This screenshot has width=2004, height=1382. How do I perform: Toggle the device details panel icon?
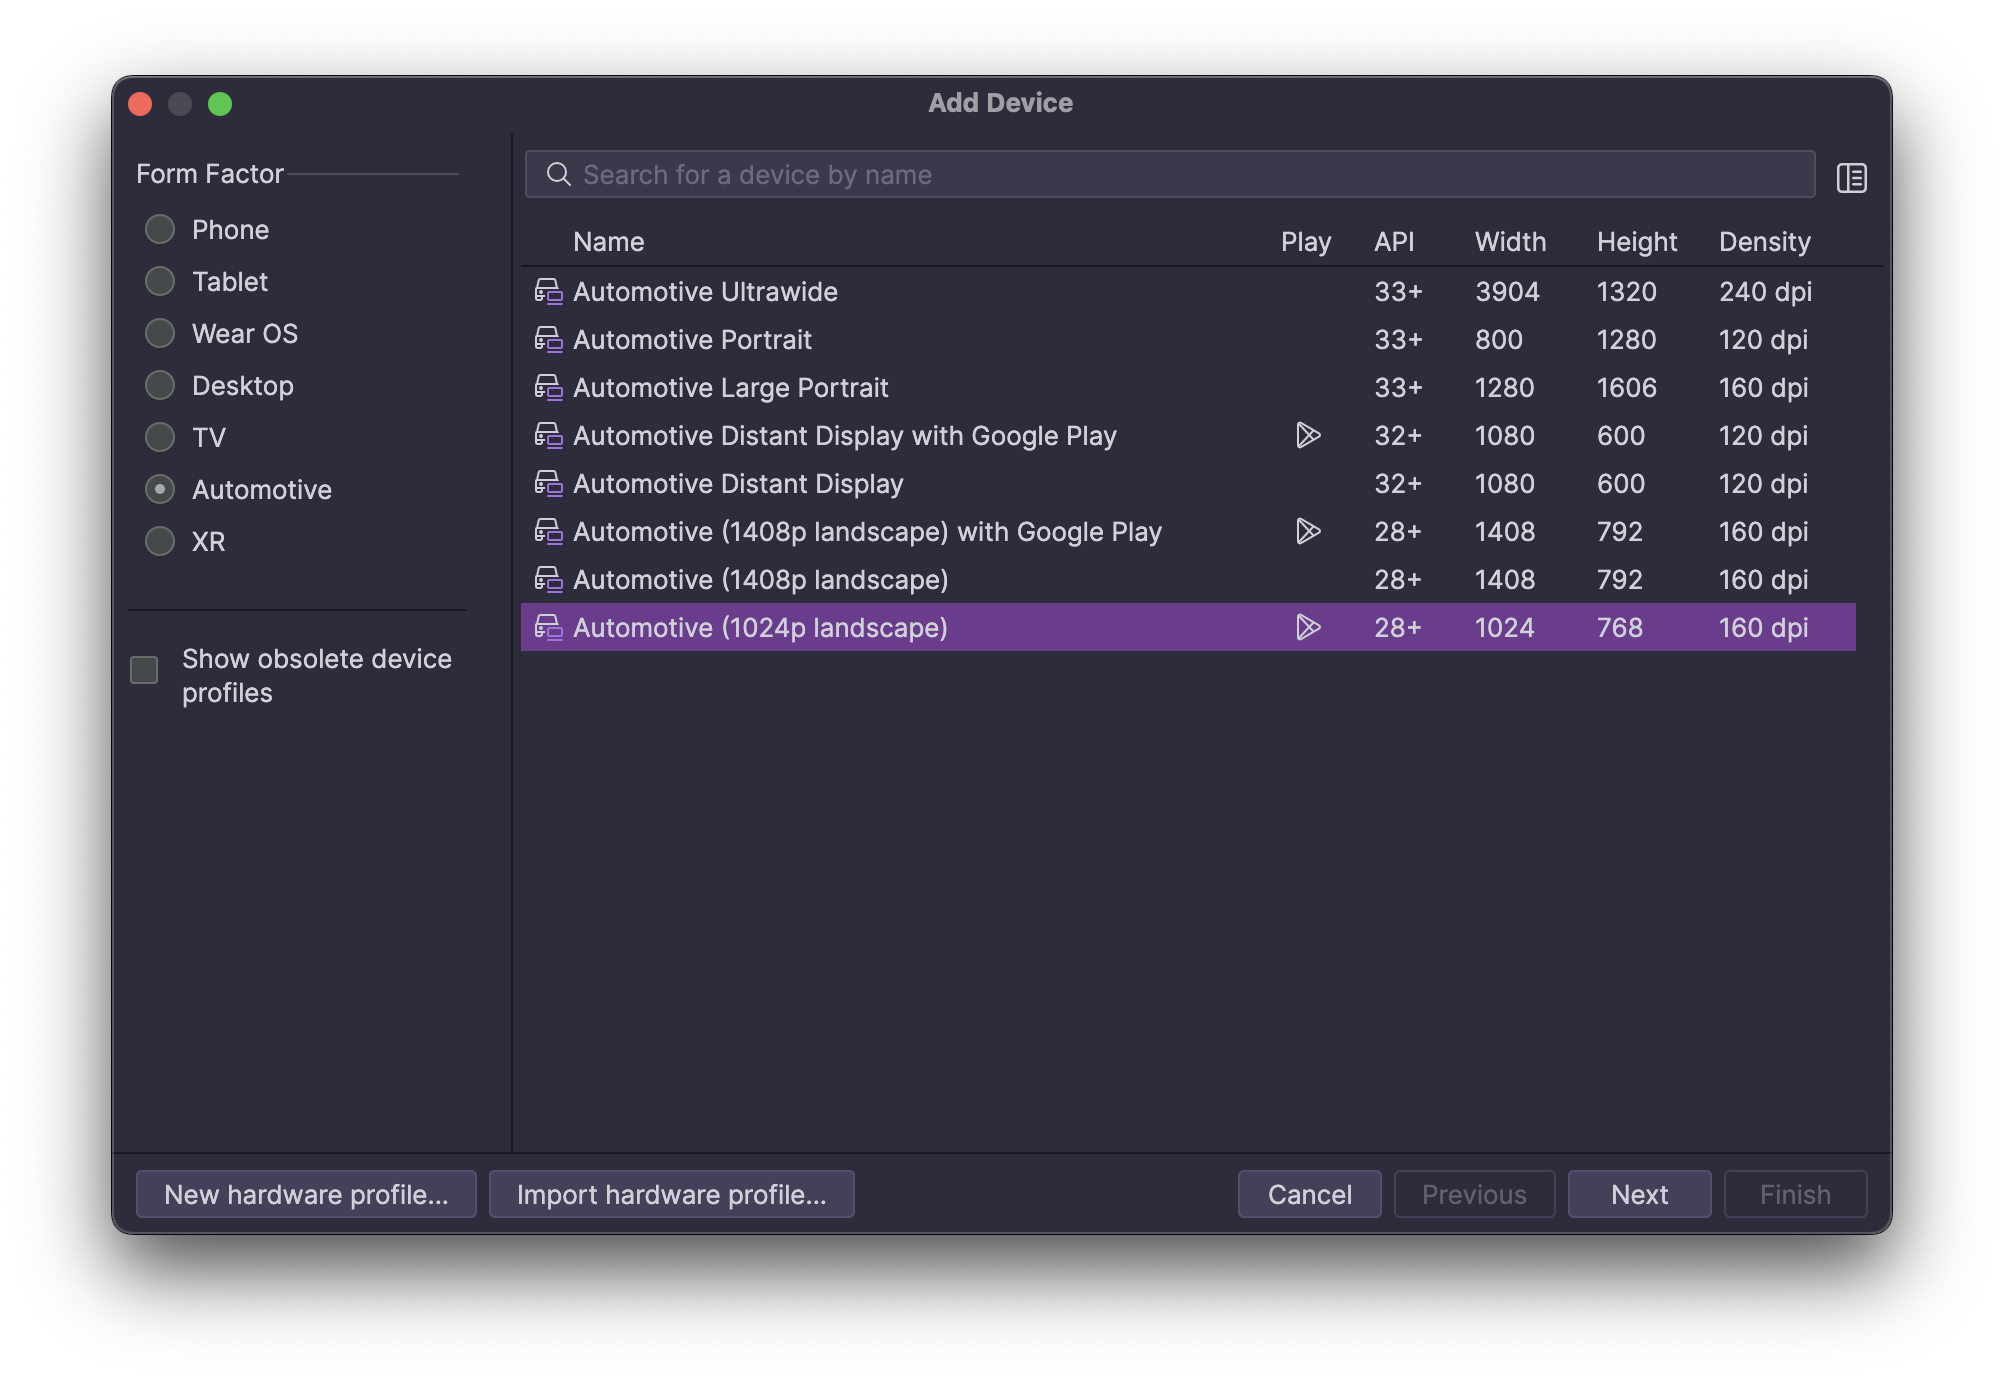[x=1851, y=178]
